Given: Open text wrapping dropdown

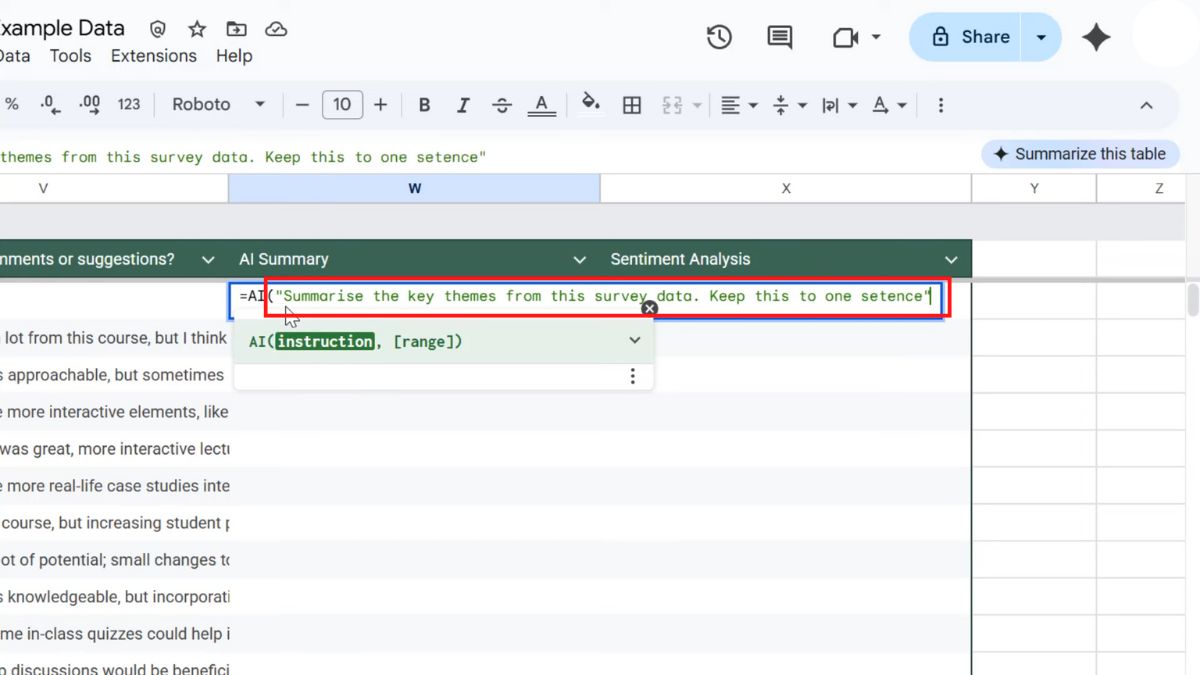Looking at the screenshot, I should (838, 105).
